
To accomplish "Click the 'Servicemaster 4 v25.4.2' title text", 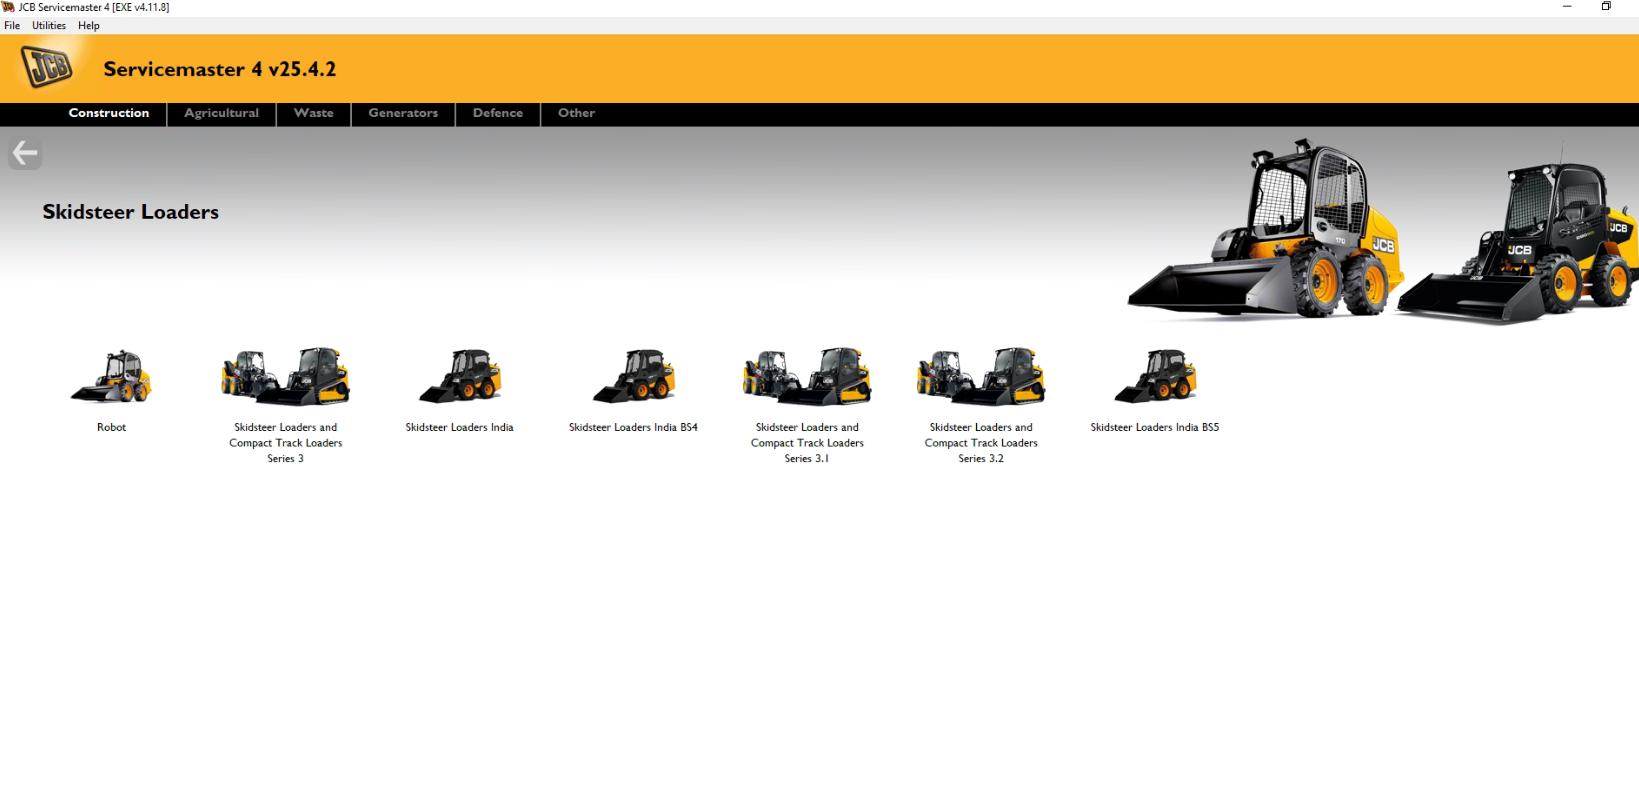I will pos(220,69).
